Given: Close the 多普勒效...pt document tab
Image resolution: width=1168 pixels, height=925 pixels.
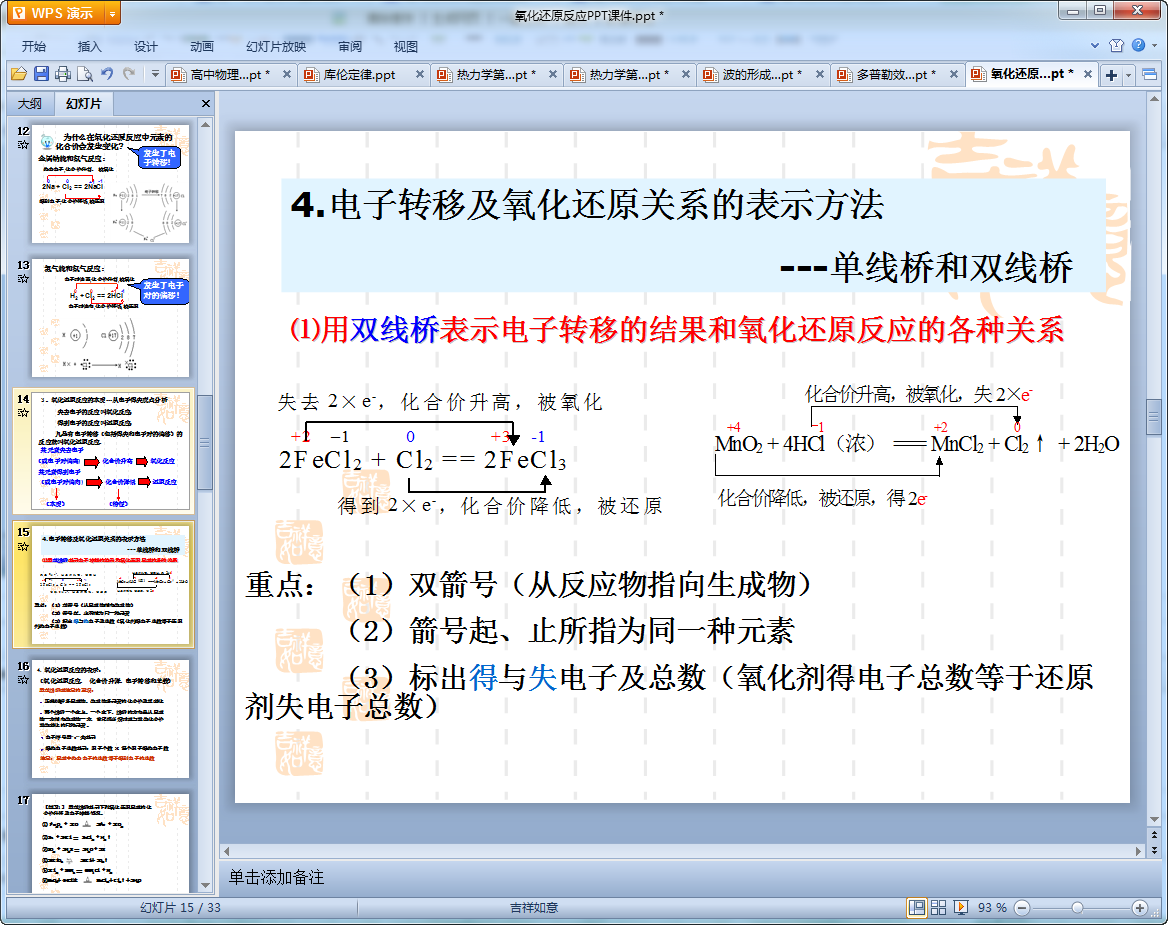Looking at the screenshot, I should pos(953,74).
